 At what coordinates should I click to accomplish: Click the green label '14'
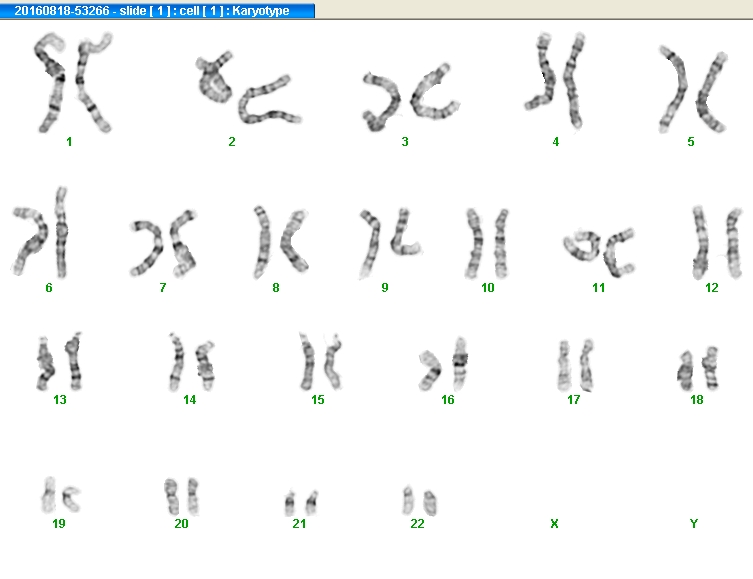click(189, 399)
